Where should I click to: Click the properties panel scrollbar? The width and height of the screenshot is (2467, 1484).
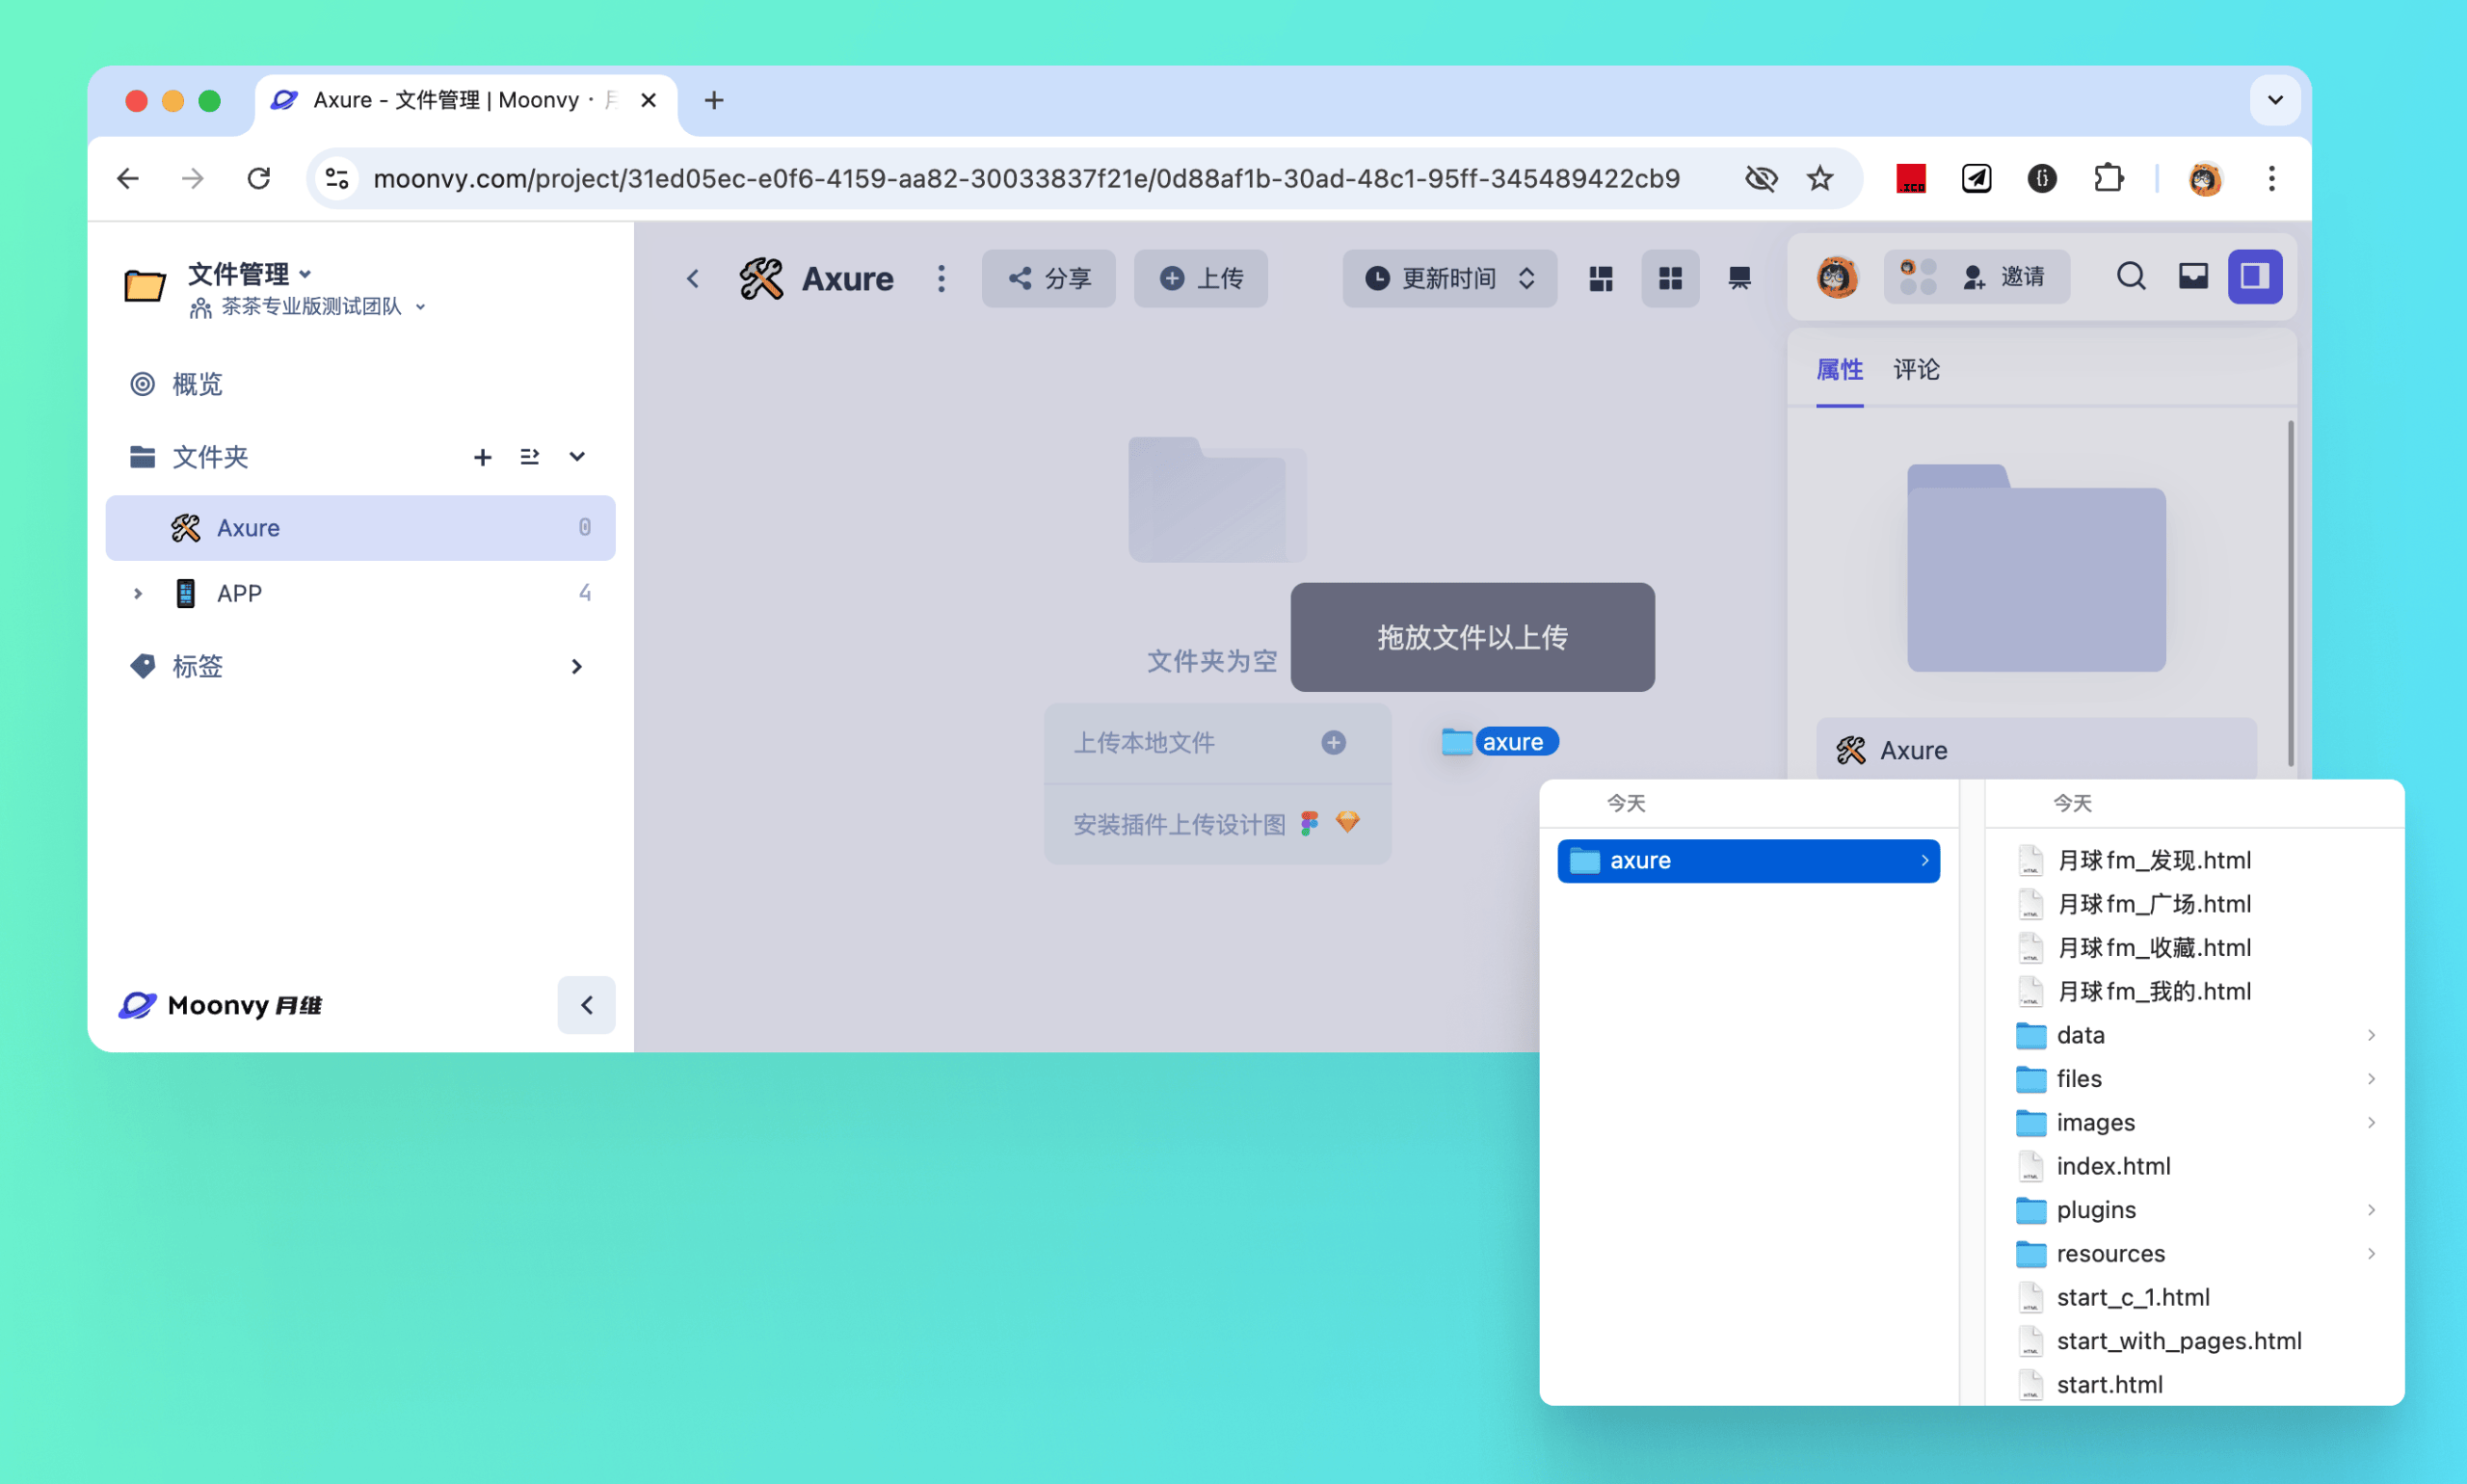point(2290,595)
